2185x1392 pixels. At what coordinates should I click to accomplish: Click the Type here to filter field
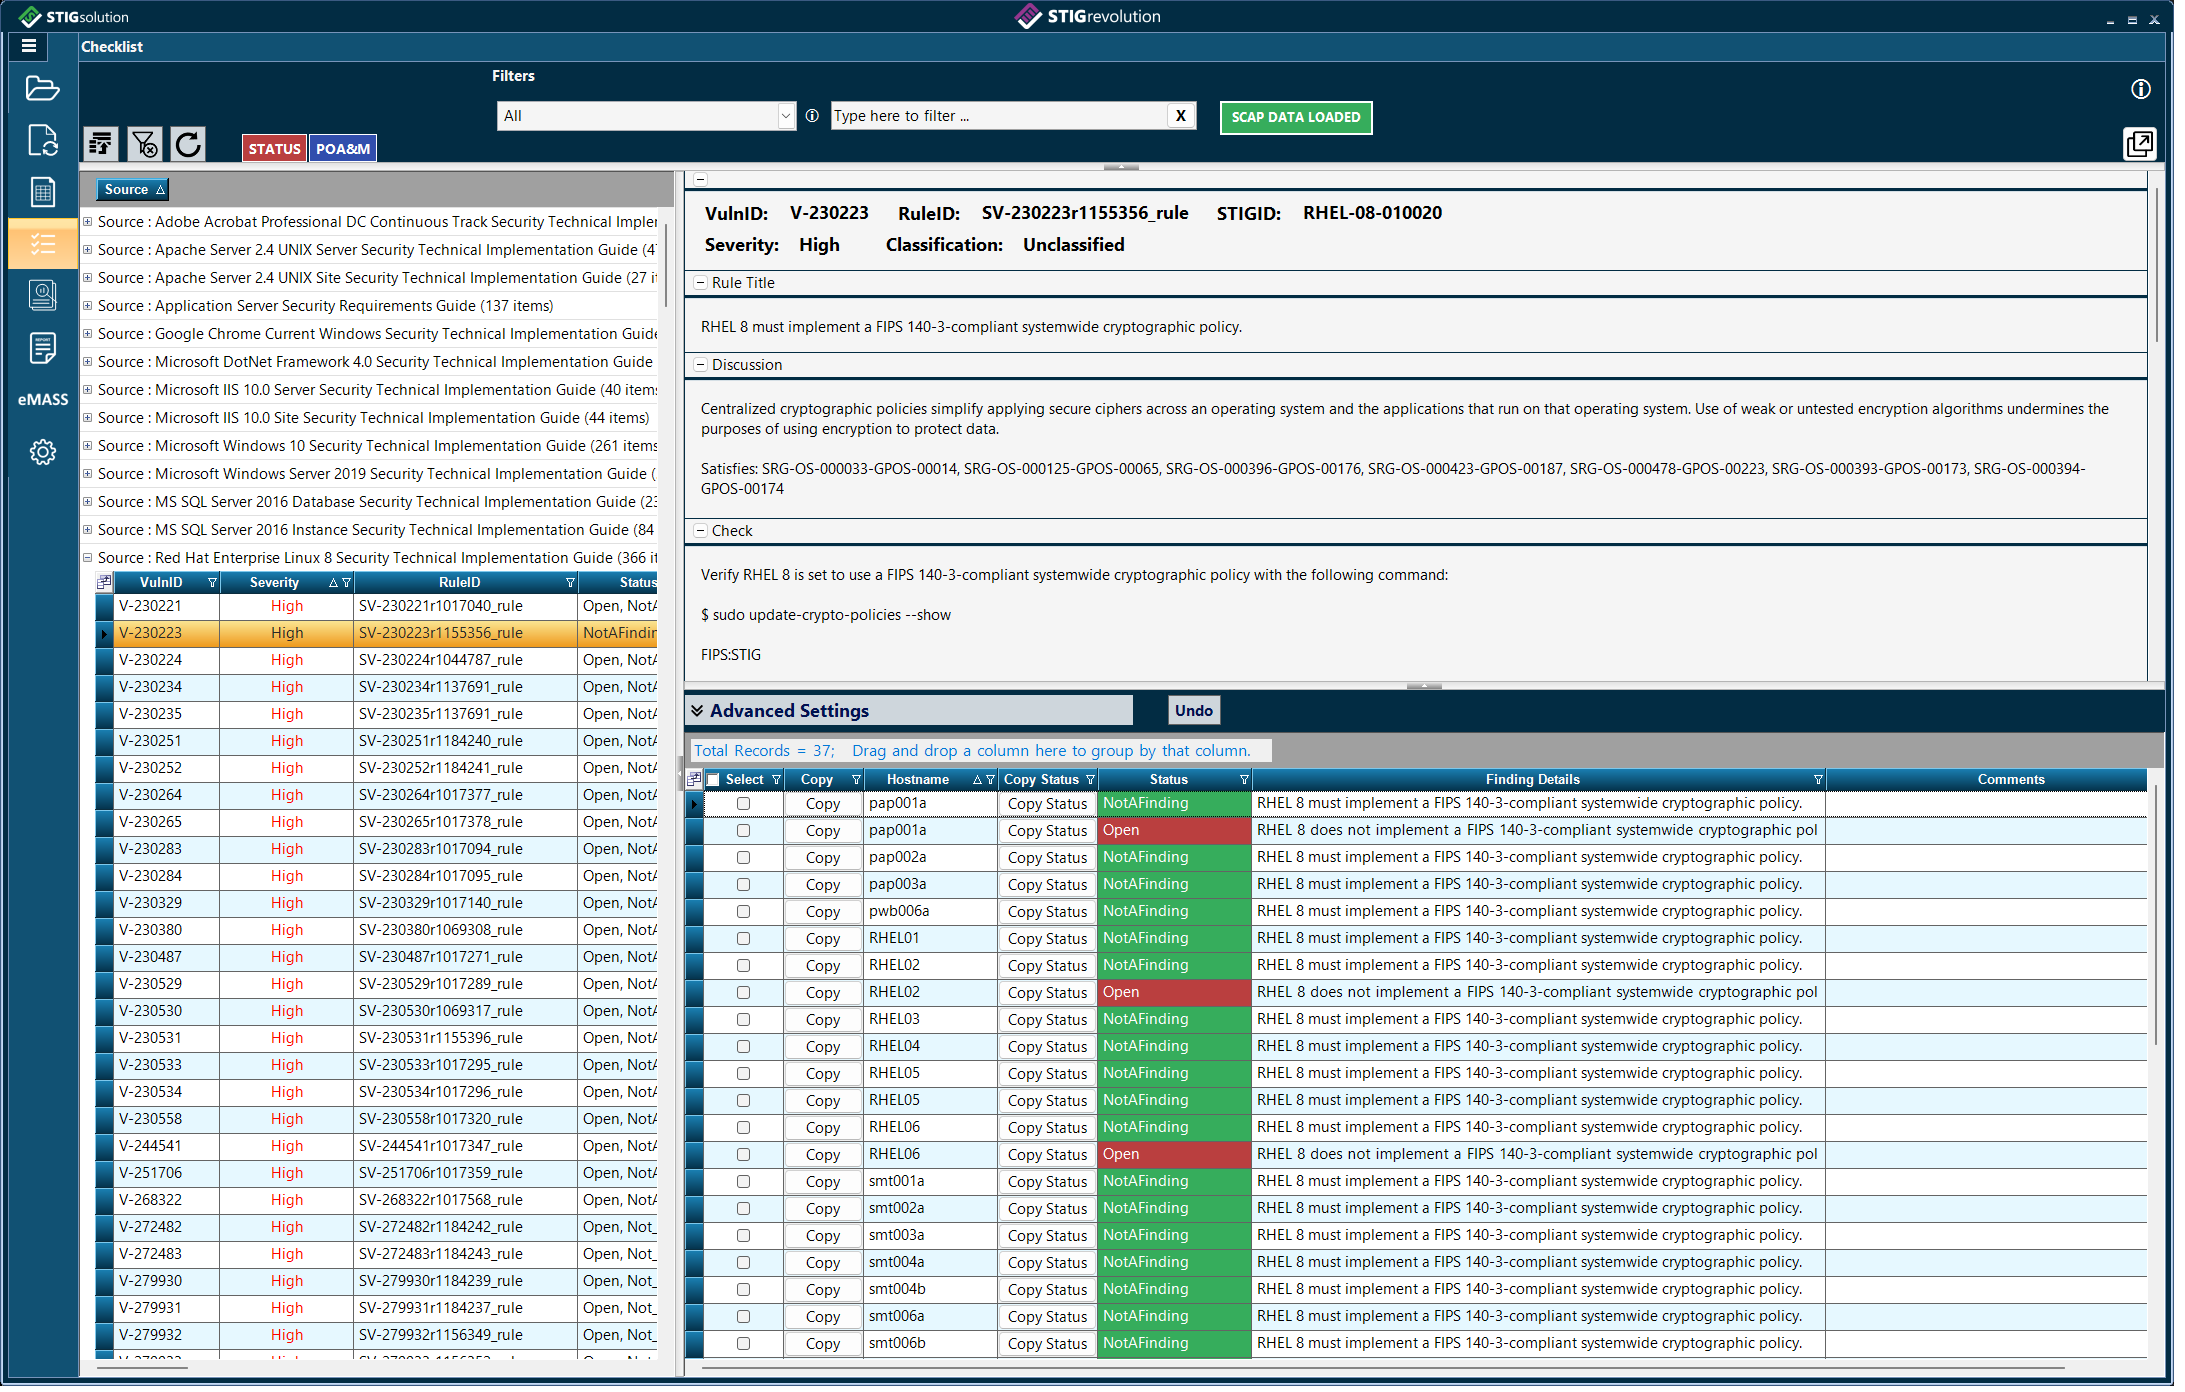point(999,116)
